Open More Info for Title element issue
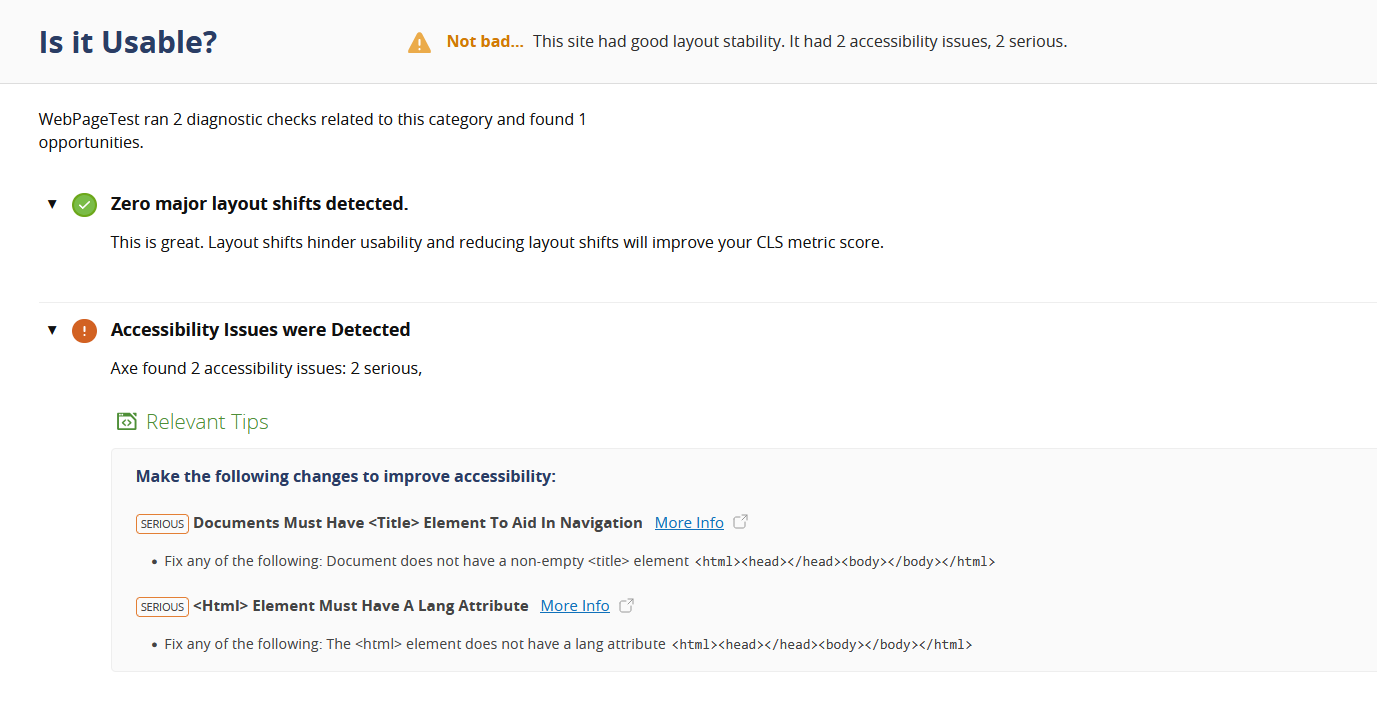This screenshot has width=1377, height=706. tap(689, 522)
